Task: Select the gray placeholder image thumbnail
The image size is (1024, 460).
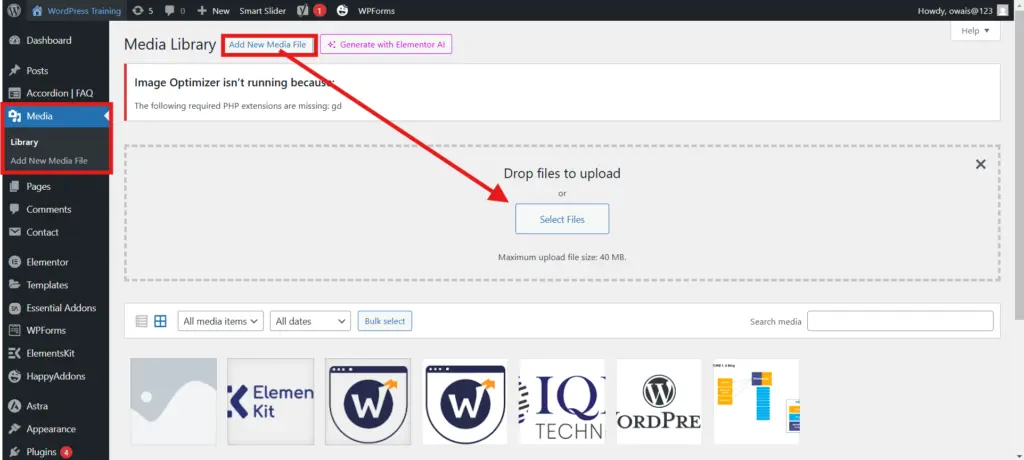Action: (174, 401)
